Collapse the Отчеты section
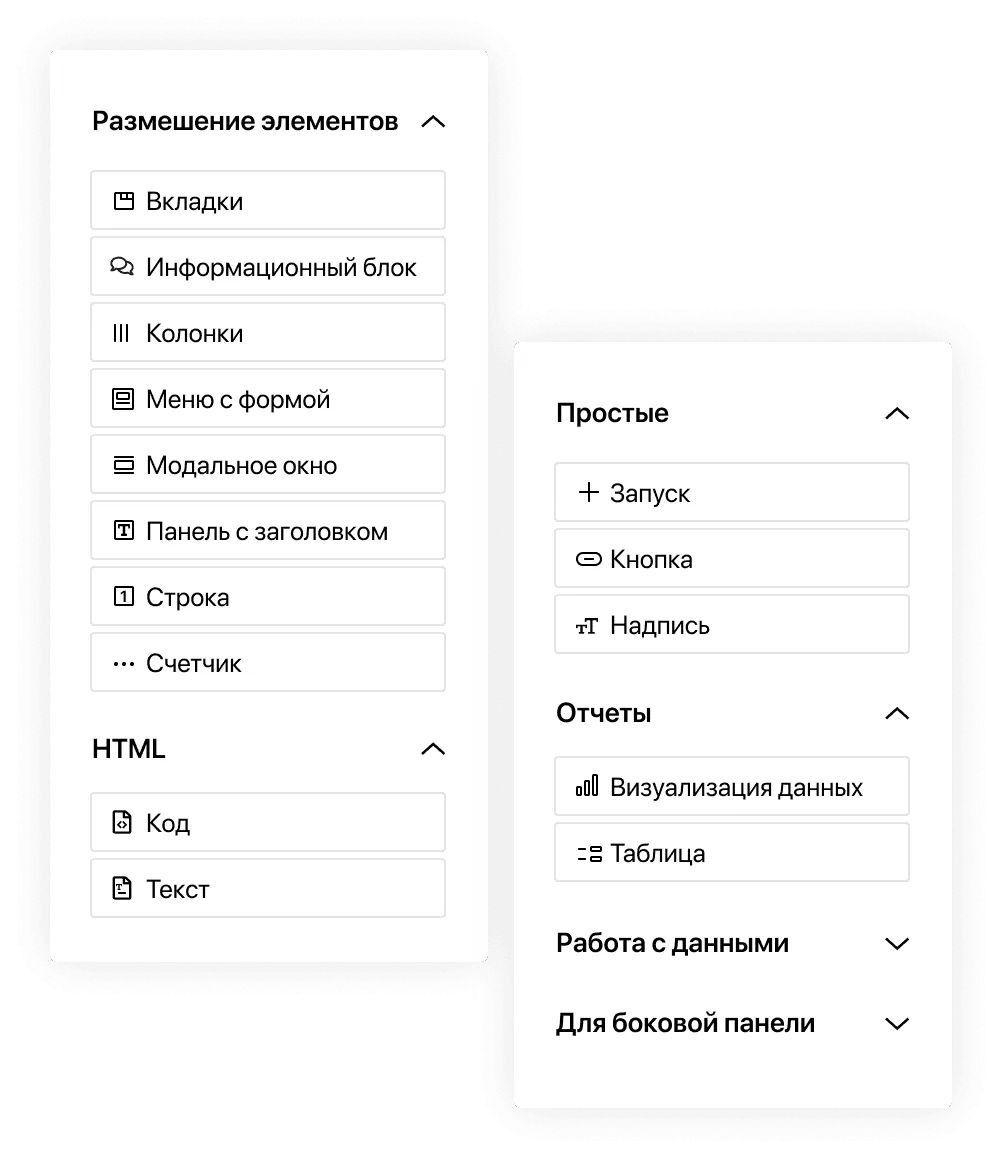The width and height of the screenshot is (1002, 1158). 897,713
